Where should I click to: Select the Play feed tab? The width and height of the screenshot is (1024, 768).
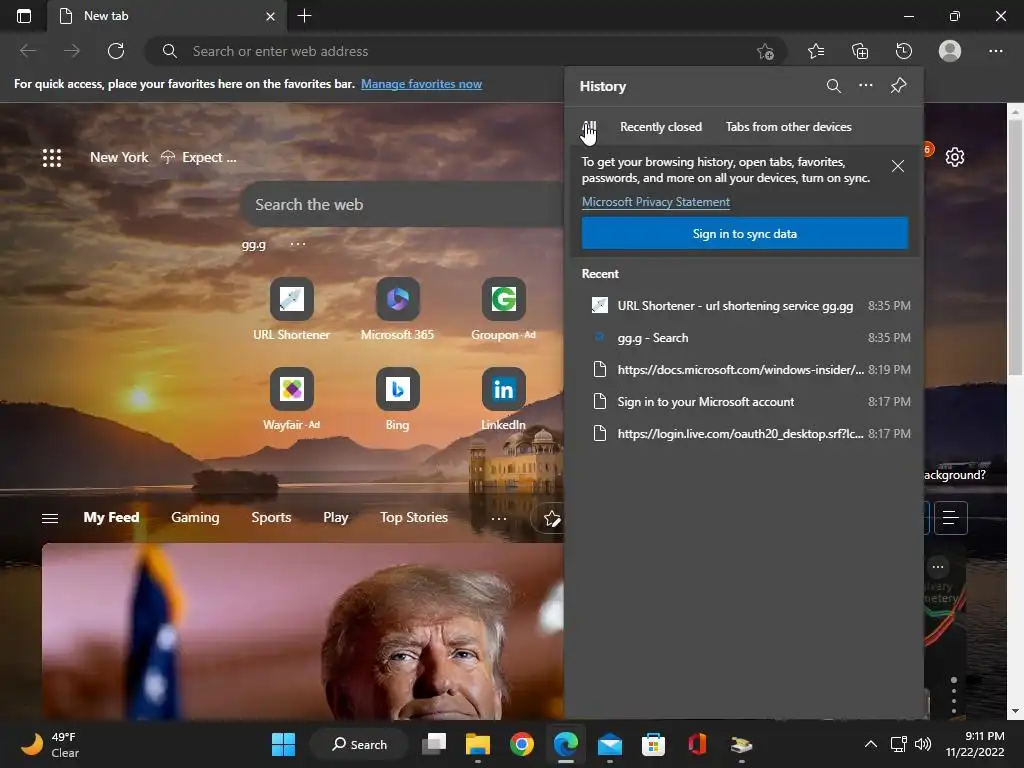point(336,517)
